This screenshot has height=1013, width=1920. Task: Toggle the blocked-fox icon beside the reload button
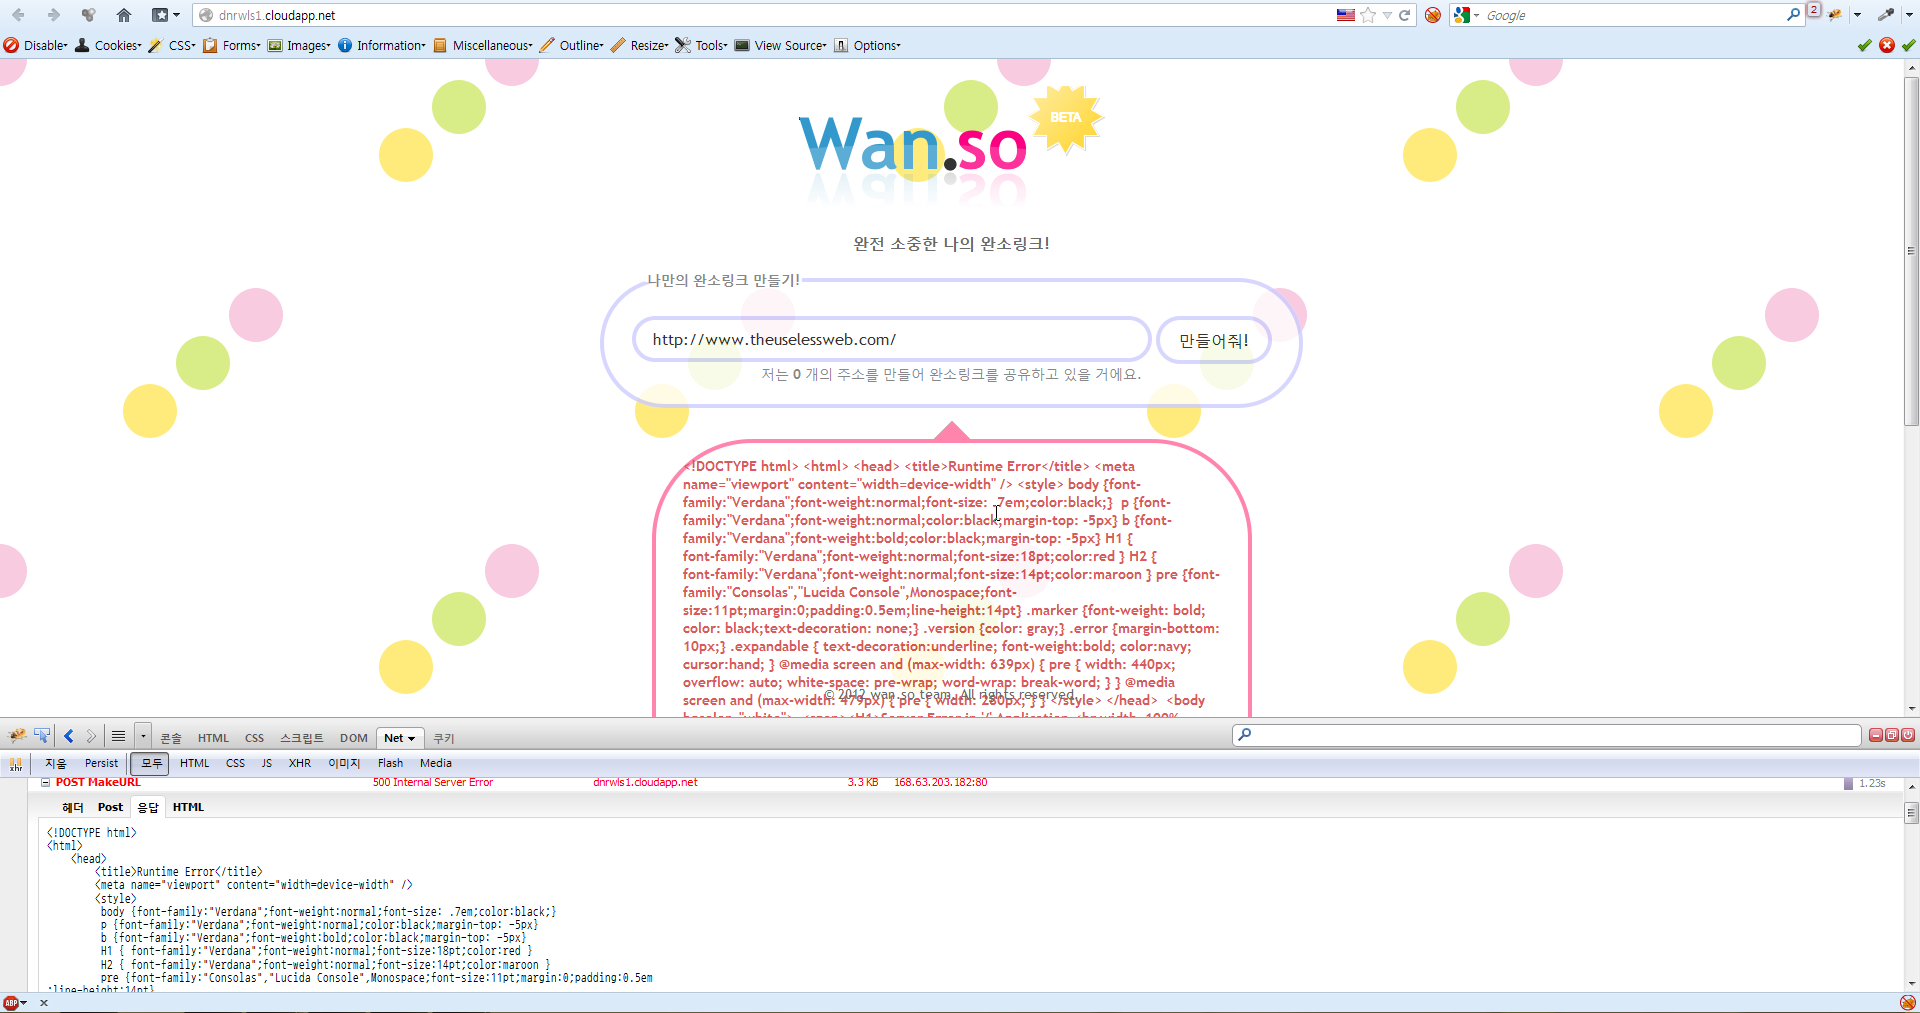(x=1433, y=15)
